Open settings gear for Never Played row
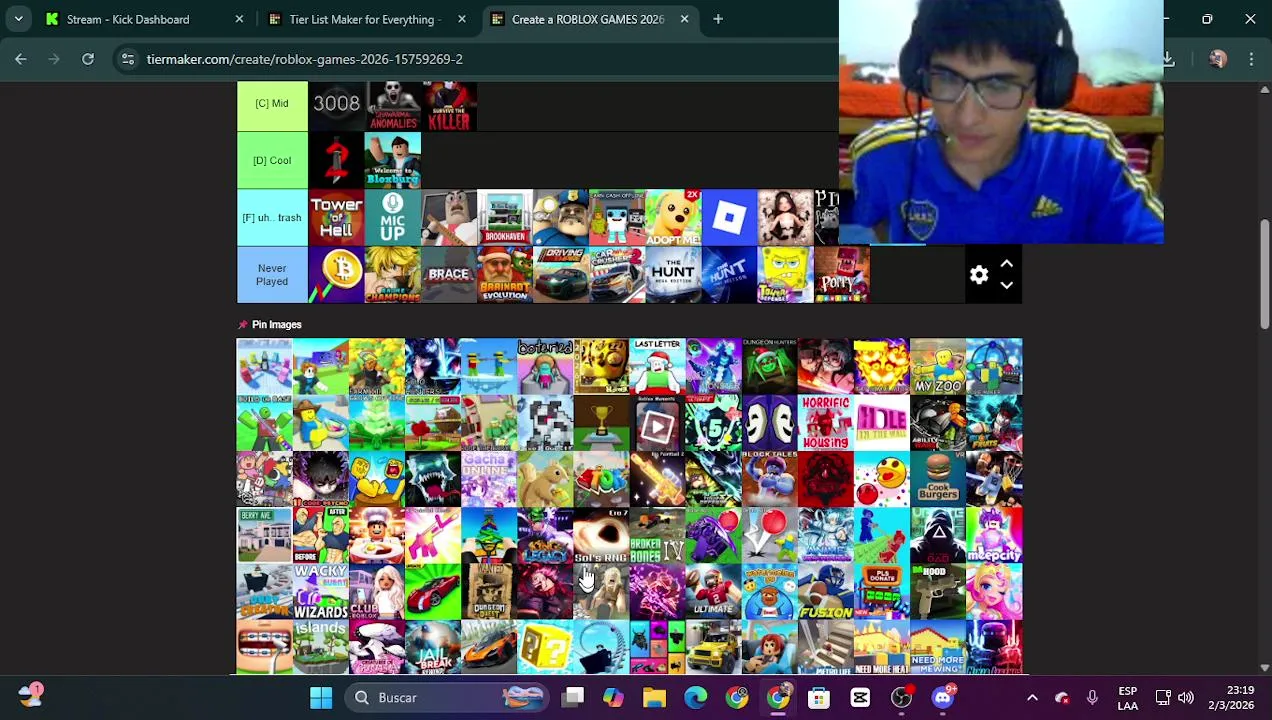 (979, 275)
